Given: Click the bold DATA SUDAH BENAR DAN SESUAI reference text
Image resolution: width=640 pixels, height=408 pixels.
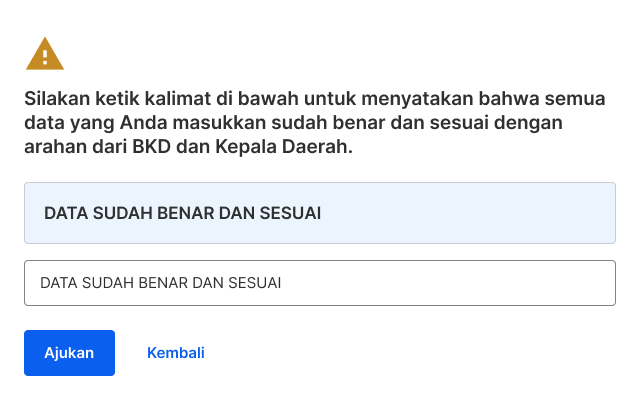Looking at the screenshot, I should (182, 213).
